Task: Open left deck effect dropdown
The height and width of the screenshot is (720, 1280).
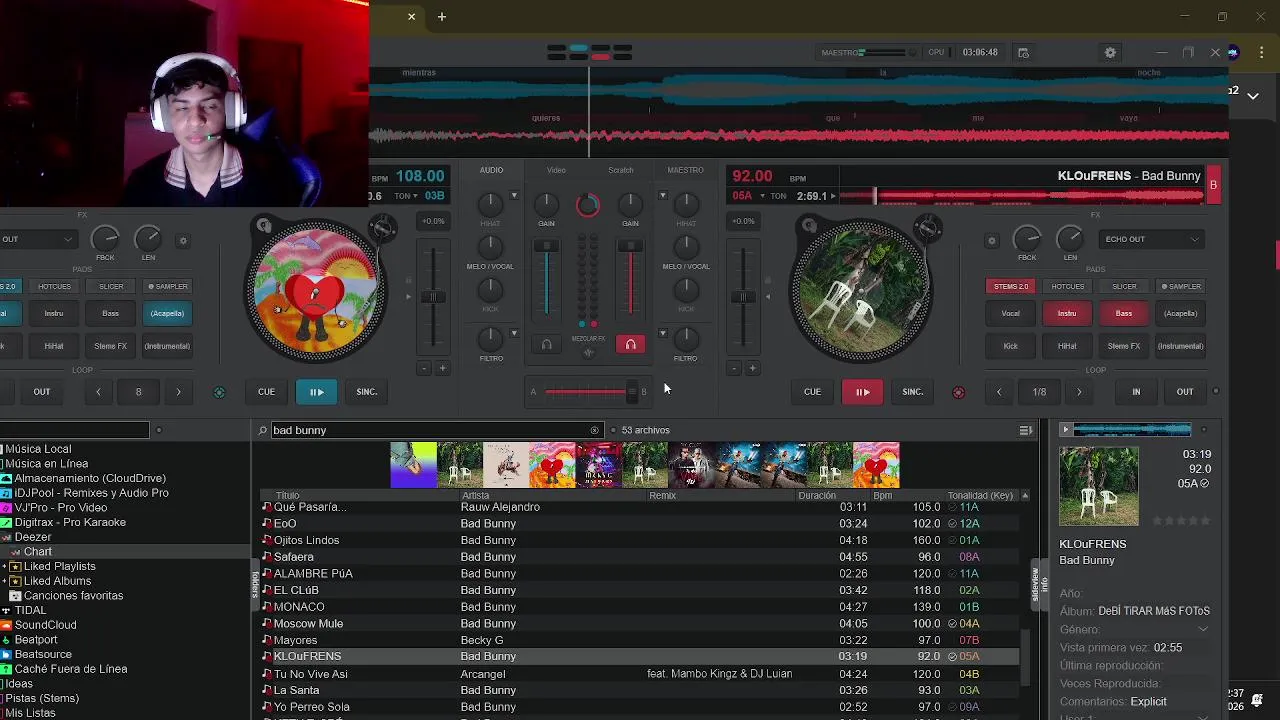Action: coord(38,239)
